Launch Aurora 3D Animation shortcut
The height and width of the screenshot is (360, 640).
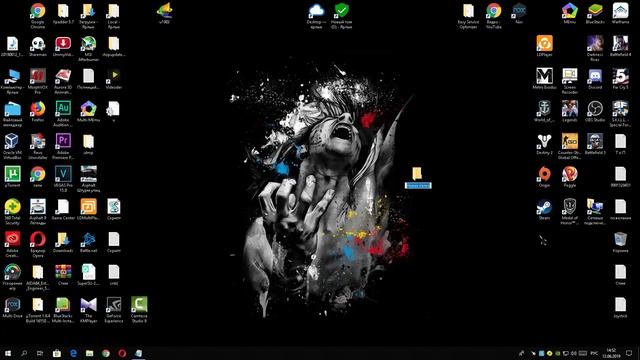[x=63, y=81]
